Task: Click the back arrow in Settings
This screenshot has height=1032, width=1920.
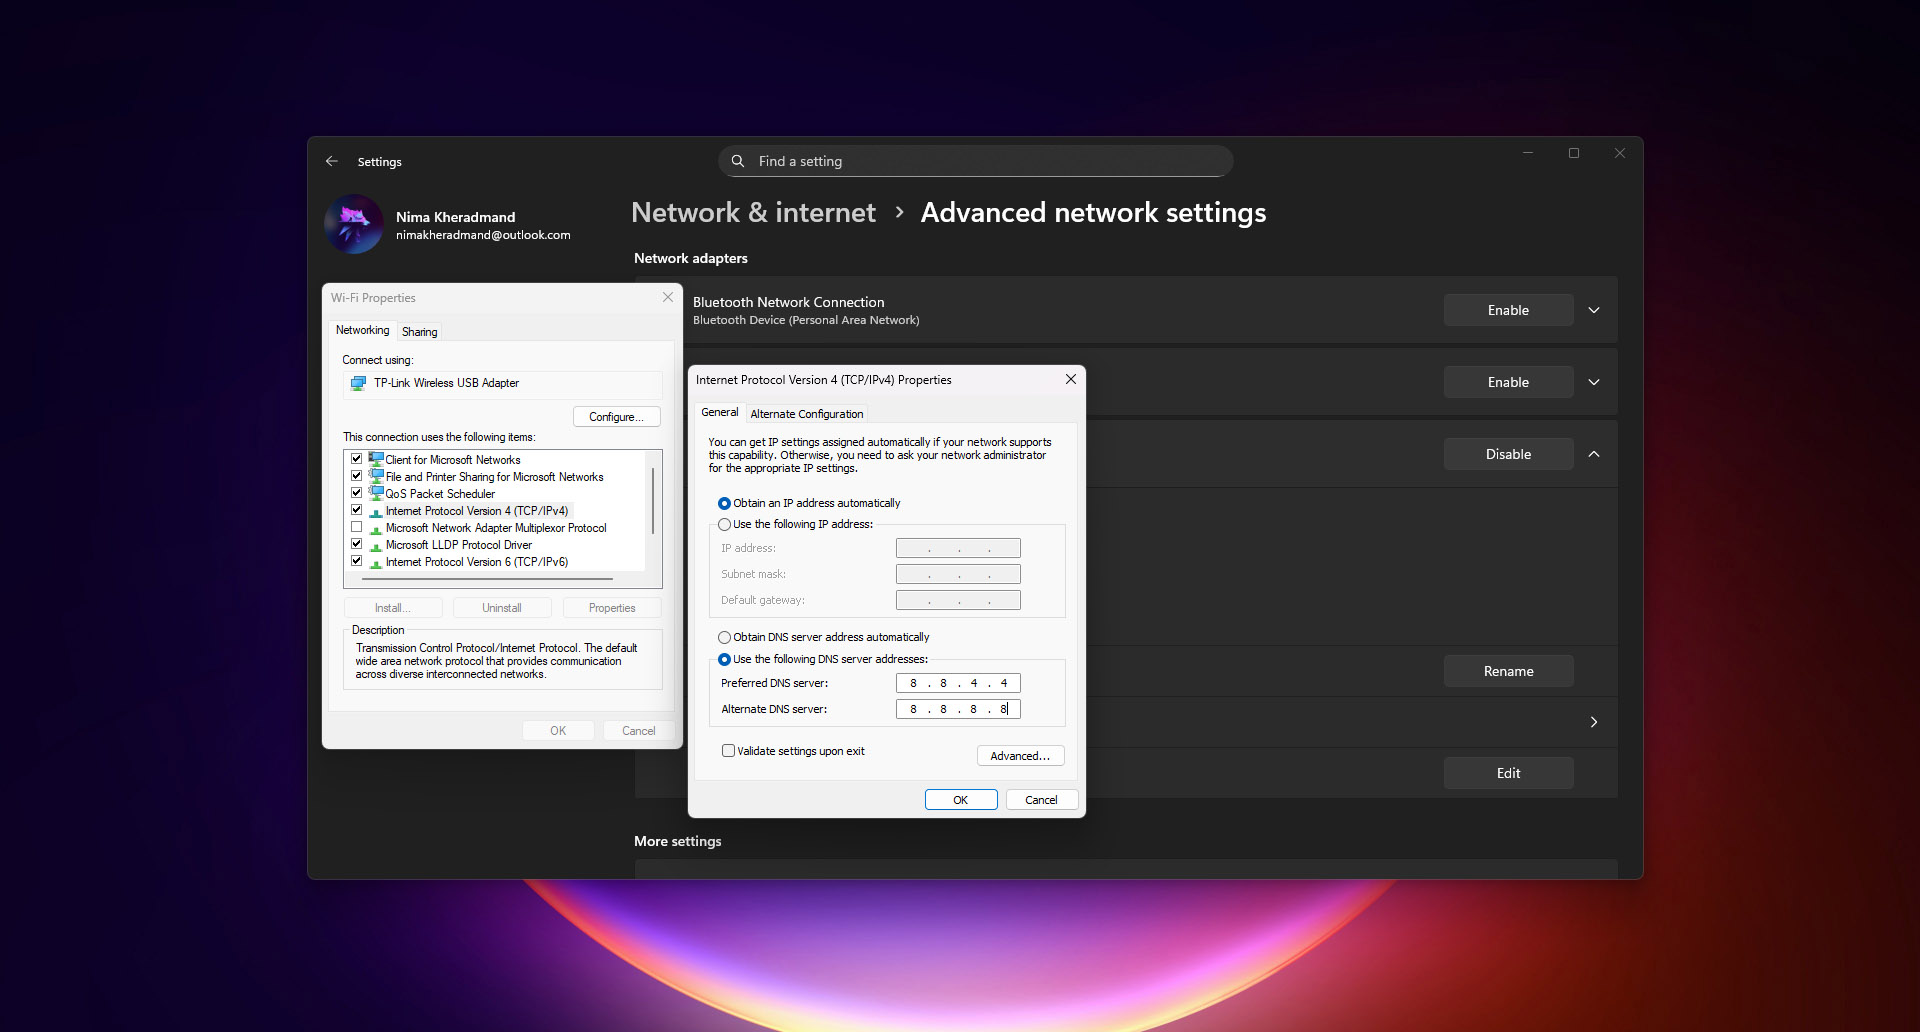Action: point(331,161)
